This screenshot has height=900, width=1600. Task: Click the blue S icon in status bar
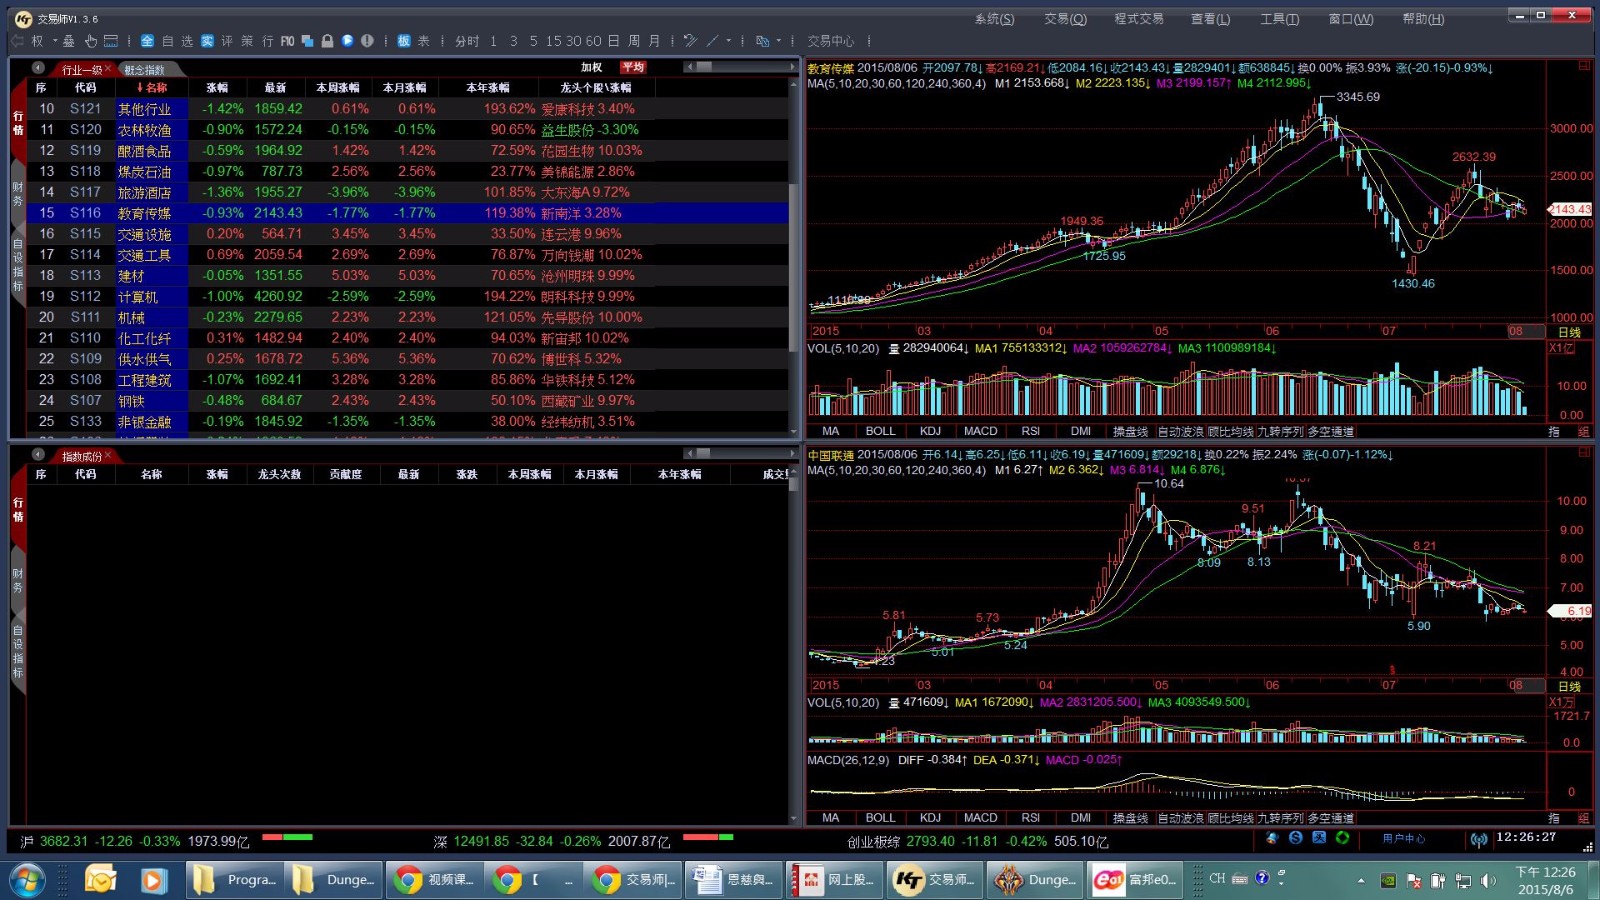(1295, 838)
